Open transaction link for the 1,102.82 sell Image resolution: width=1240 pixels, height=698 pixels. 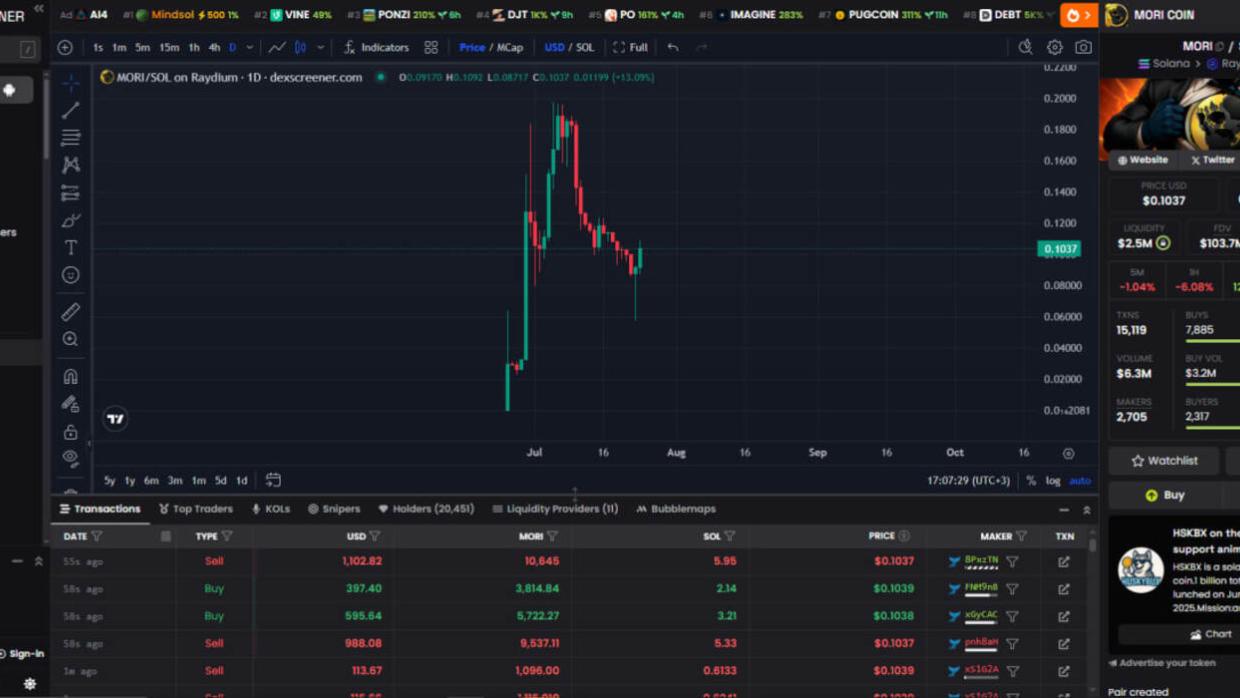[1064, 562]
